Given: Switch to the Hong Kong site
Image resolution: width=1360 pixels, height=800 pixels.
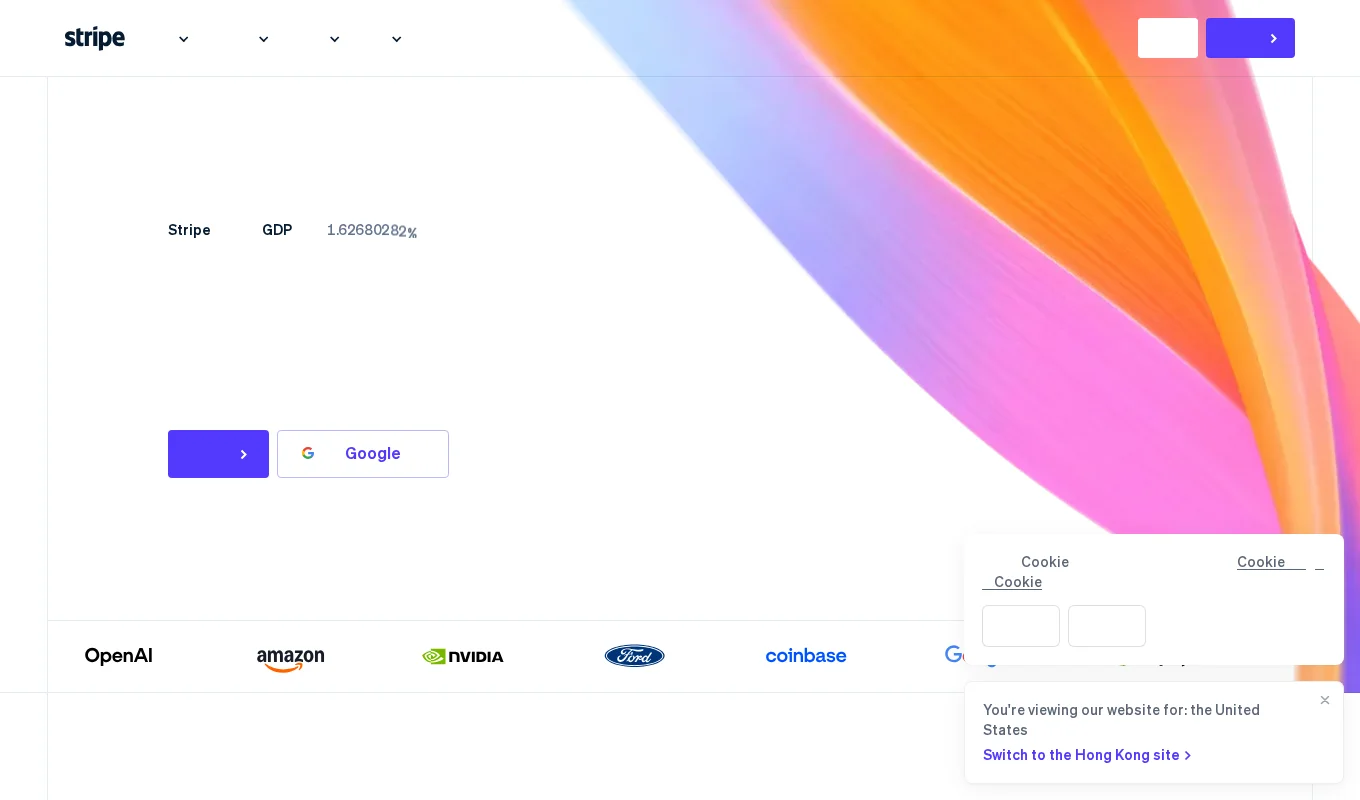Looking at the screenshot, I should point(1087,755).
